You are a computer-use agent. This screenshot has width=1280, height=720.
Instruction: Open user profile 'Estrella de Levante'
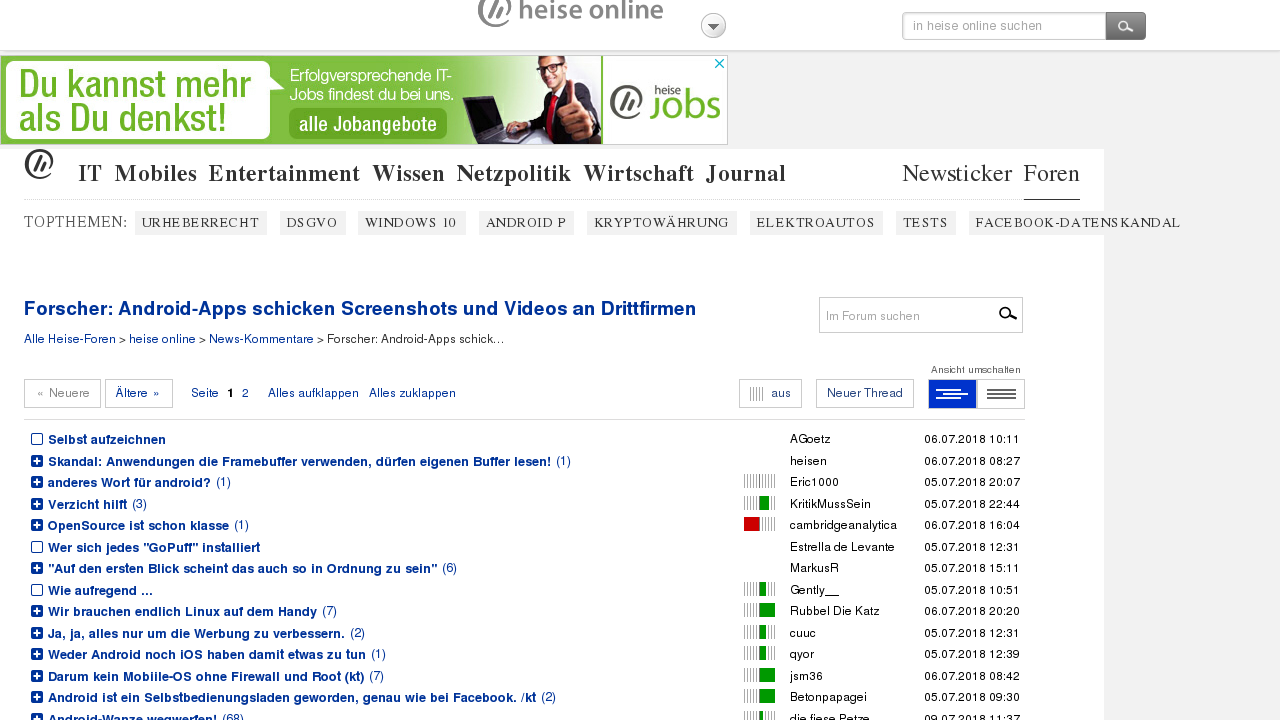tap(842, 547)
